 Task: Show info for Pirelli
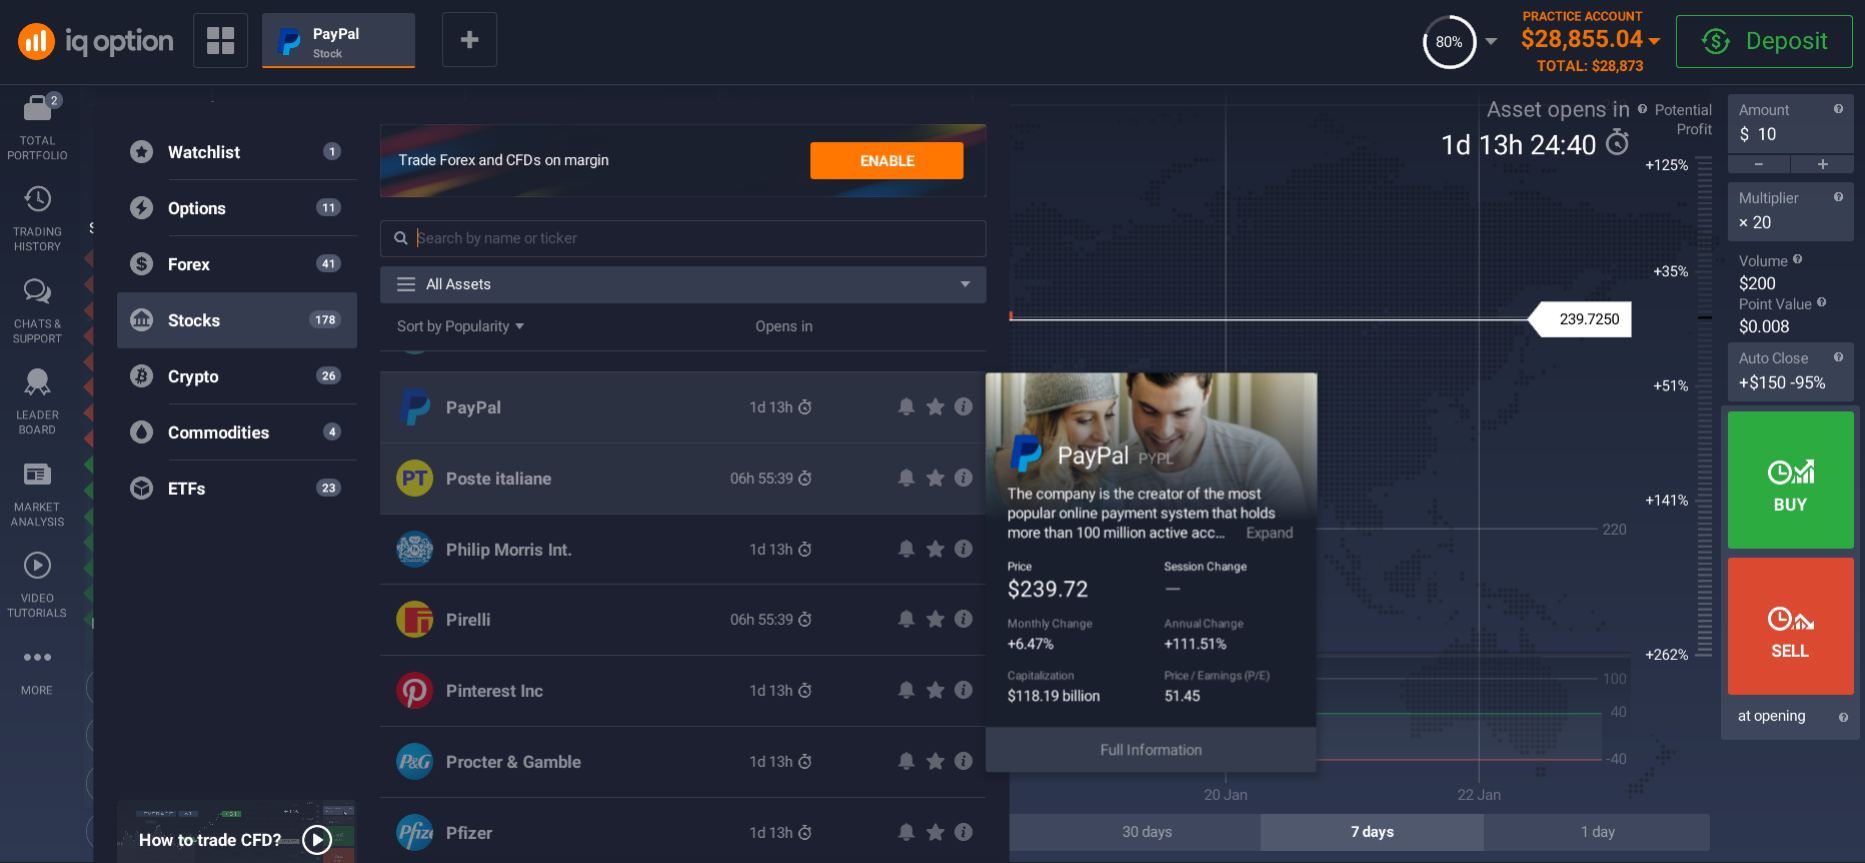[963, 619]
